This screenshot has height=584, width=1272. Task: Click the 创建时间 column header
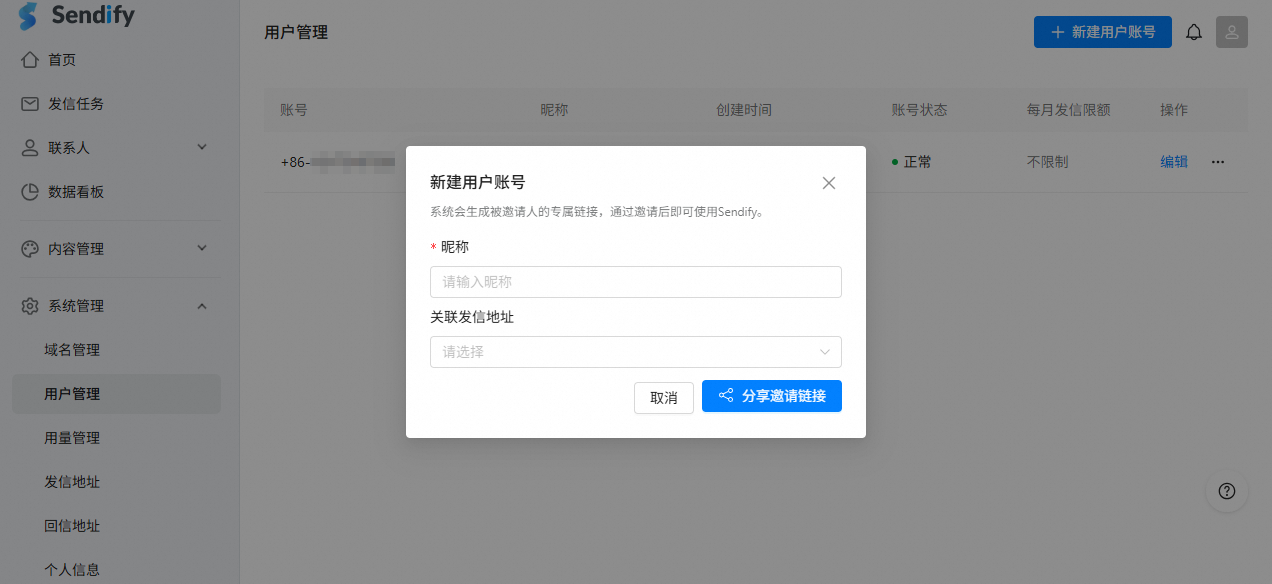pos(744,110)
